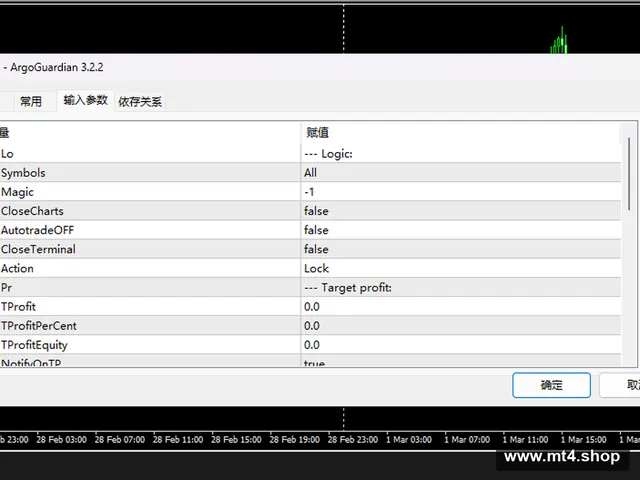The width and height of the screenshot is (640, 480).
Task: Select the 'CloseTerminal' variable name
Action: [38, 249]
